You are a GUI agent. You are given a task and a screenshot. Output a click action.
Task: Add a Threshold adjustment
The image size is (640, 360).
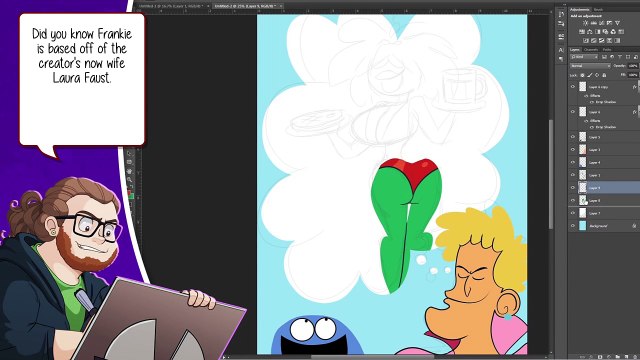(x=602, y=40)
